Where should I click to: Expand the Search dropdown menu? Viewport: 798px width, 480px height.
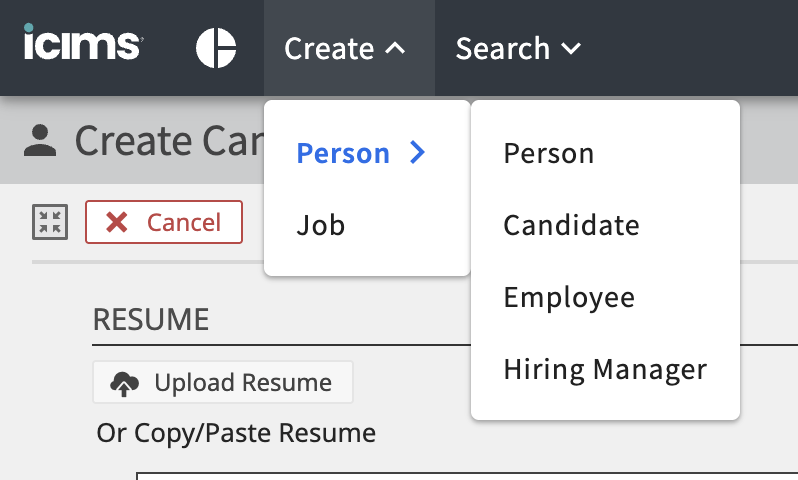coord(518,48)
